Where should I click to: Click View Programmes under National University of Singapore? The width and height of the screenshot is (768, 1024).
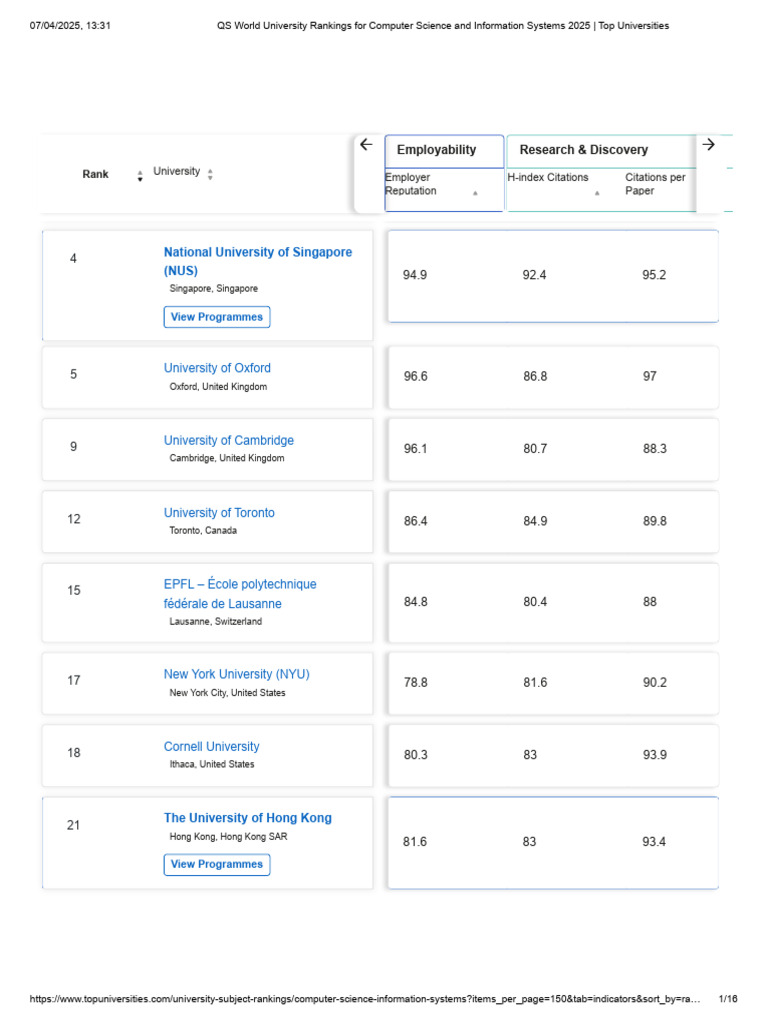click(217, 317)
